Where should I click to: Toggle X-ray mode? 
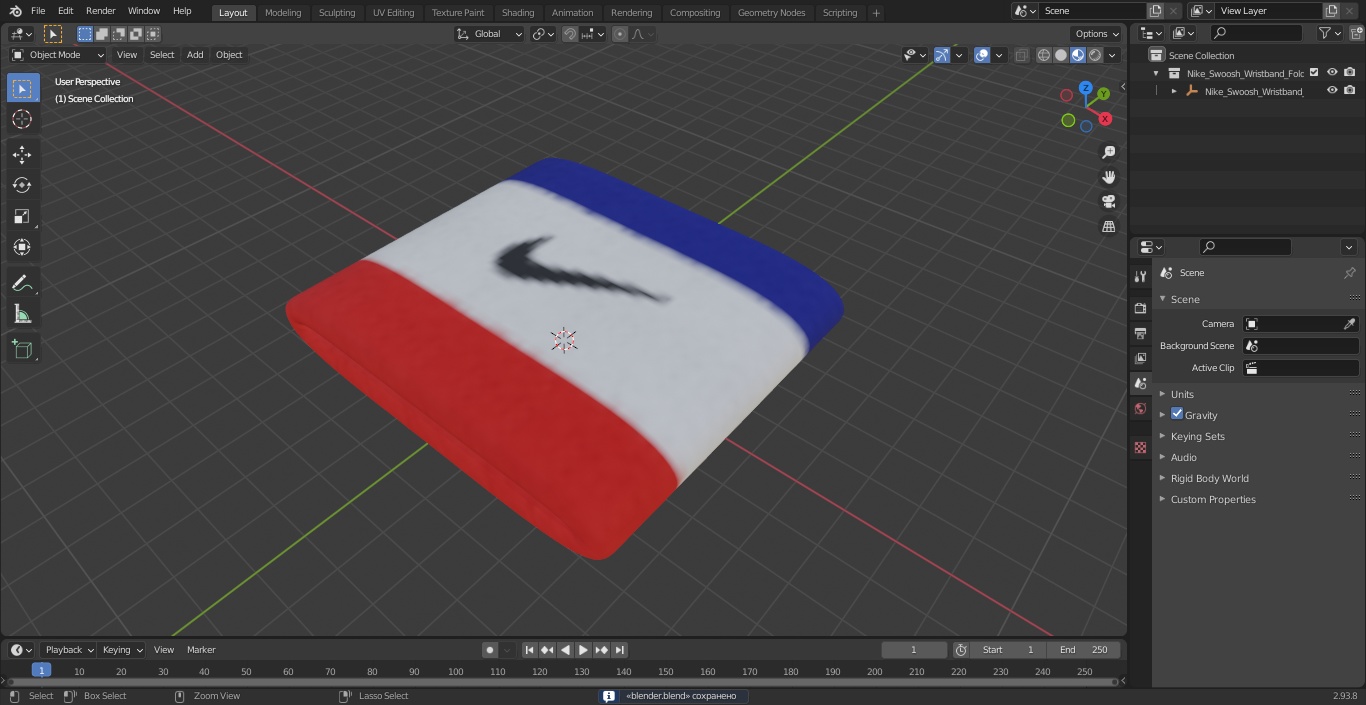[x=1021, y=55]
